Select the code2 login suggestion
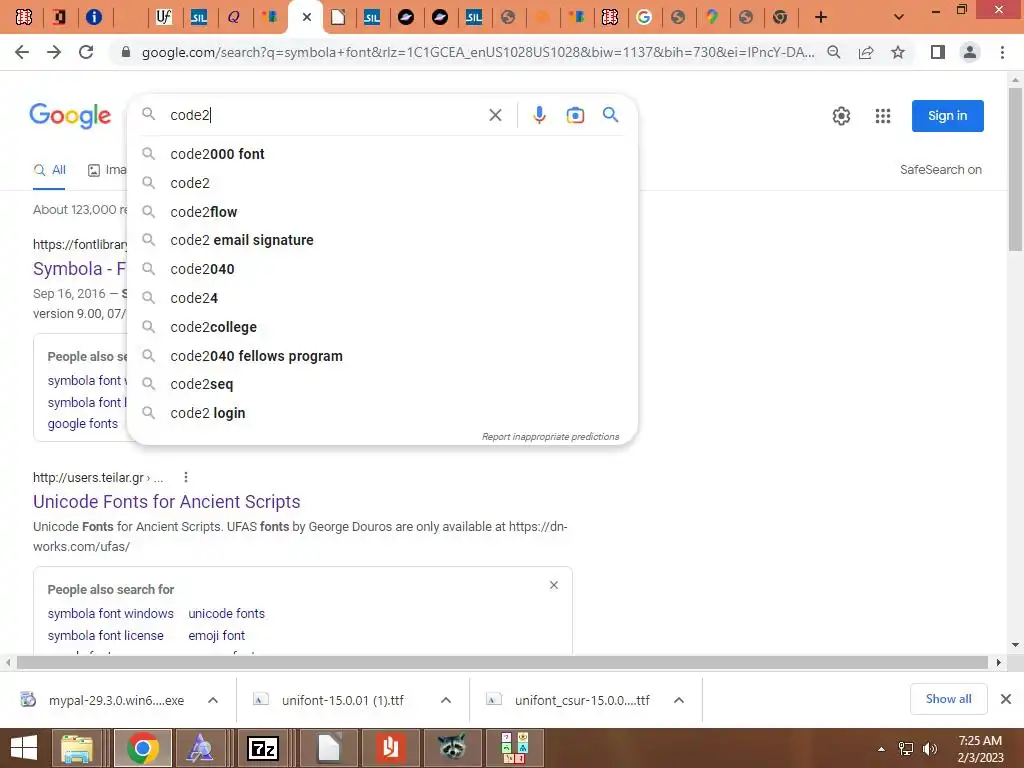The width and height of the screenshot is (1024, 768). (x=382, y=413)
